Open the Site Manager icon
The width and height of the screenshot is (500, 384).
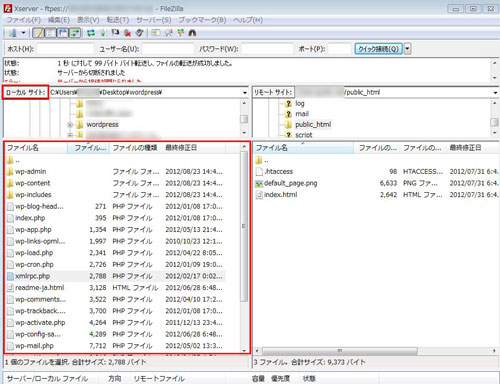tap(13, 33)
